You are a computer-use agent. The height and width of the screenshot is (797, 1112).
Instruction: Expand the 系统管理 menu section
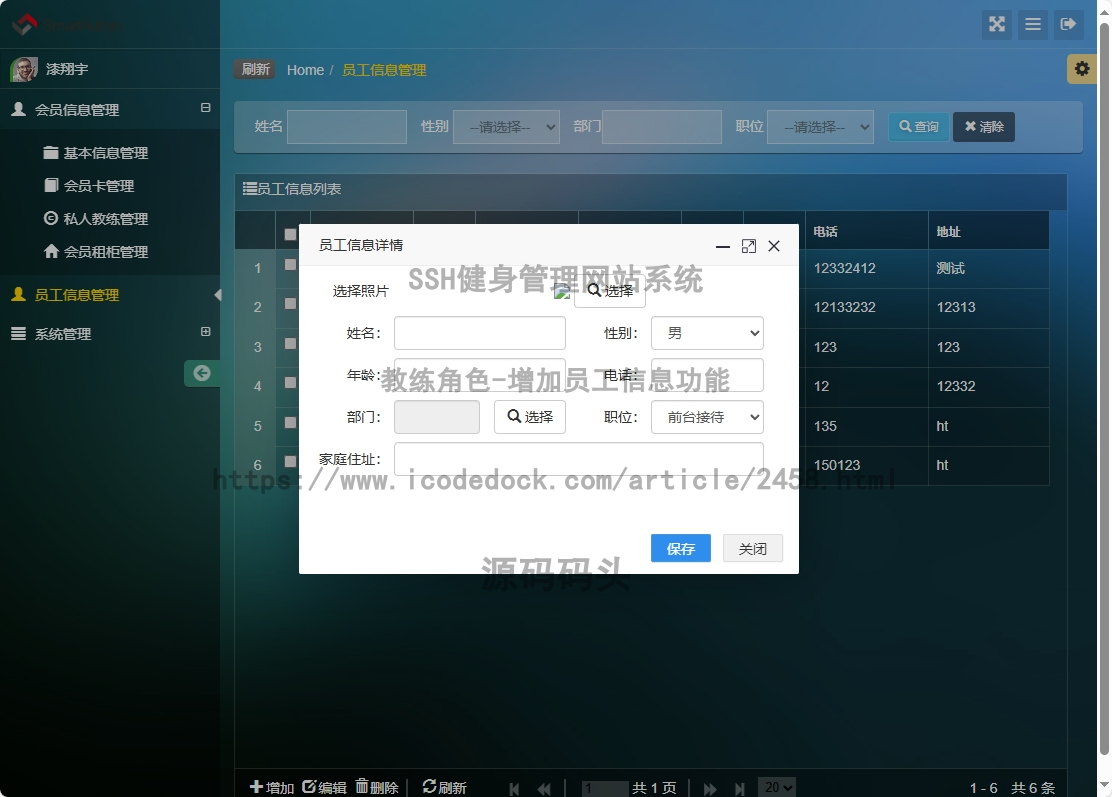click(x=206, y=332)
